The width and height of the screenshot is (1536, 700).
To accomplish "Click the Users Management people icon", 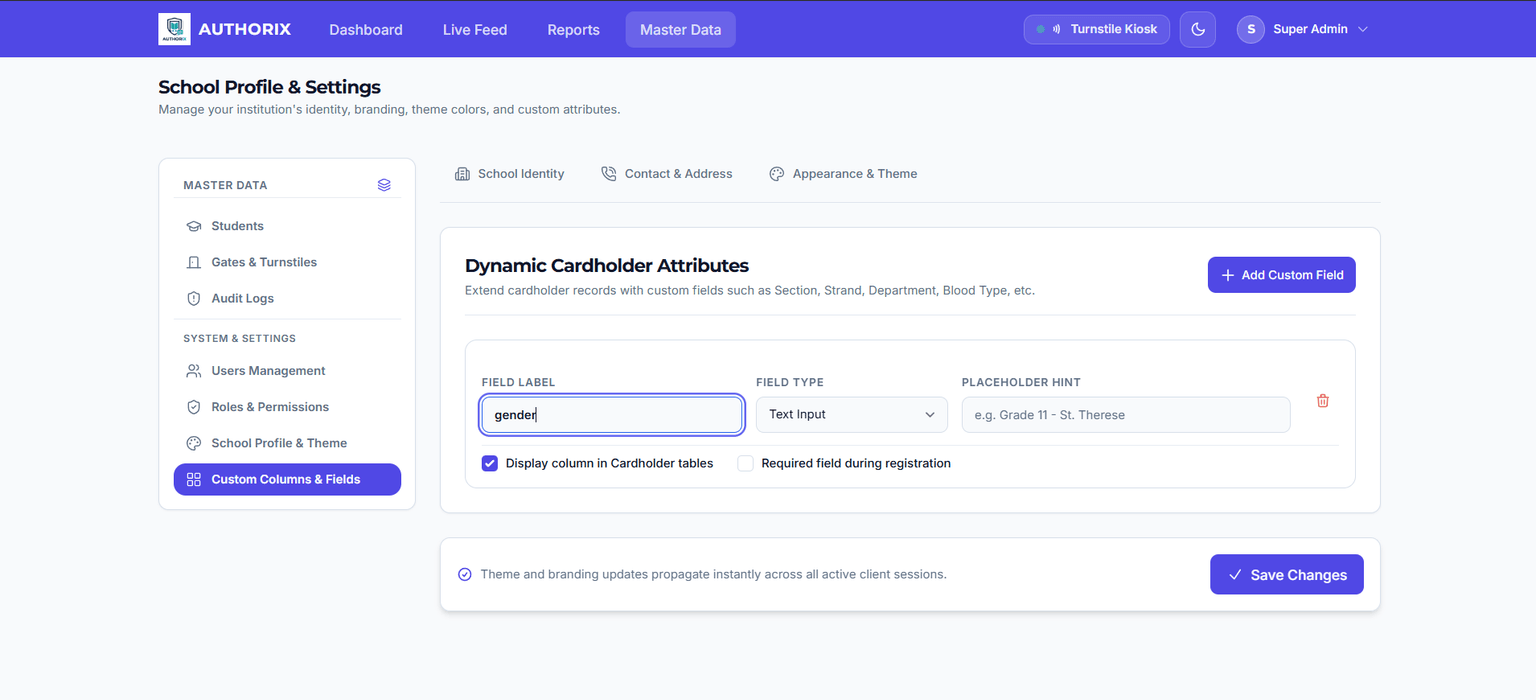I will (x=194, y=371).
